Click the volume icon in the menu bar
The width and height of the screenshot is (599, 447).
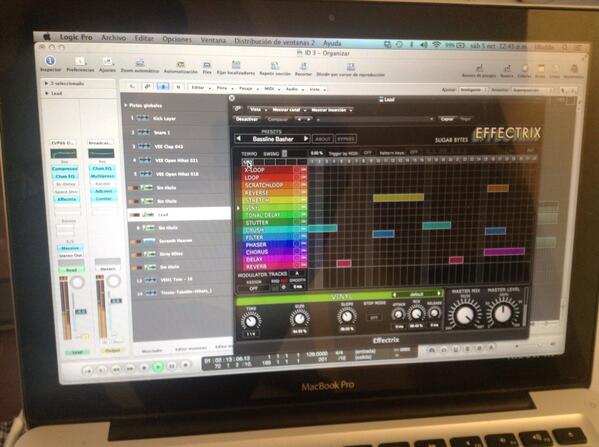(x=424, y=45)
